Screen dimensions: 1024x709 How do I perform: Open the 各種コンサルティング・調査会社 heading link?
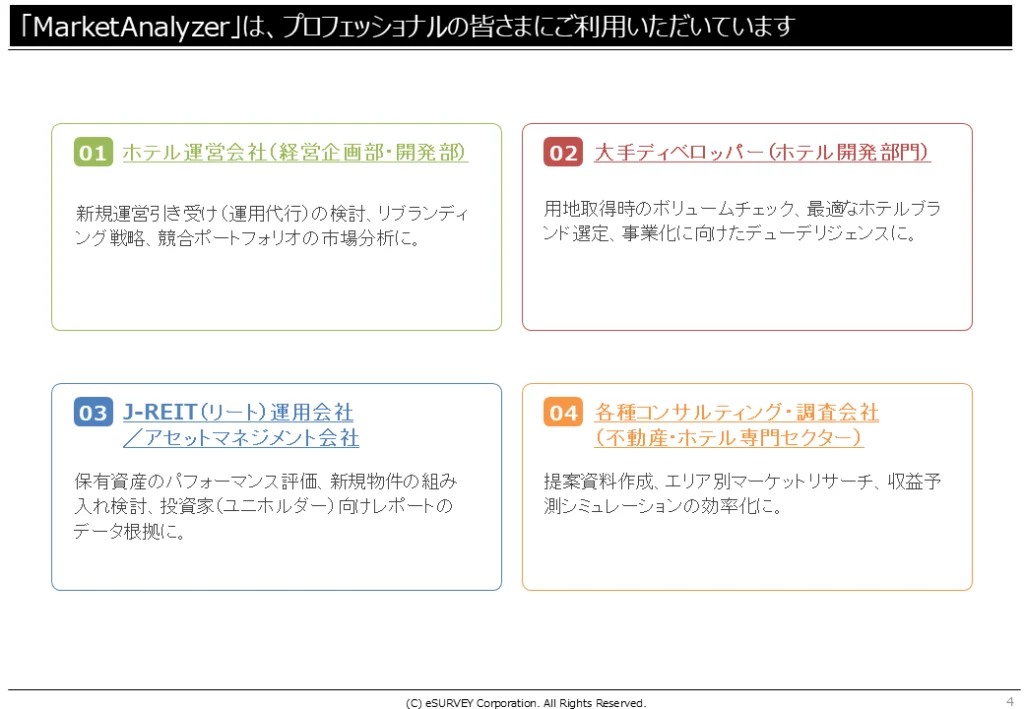pyautogui.click(x=737, y=412)
